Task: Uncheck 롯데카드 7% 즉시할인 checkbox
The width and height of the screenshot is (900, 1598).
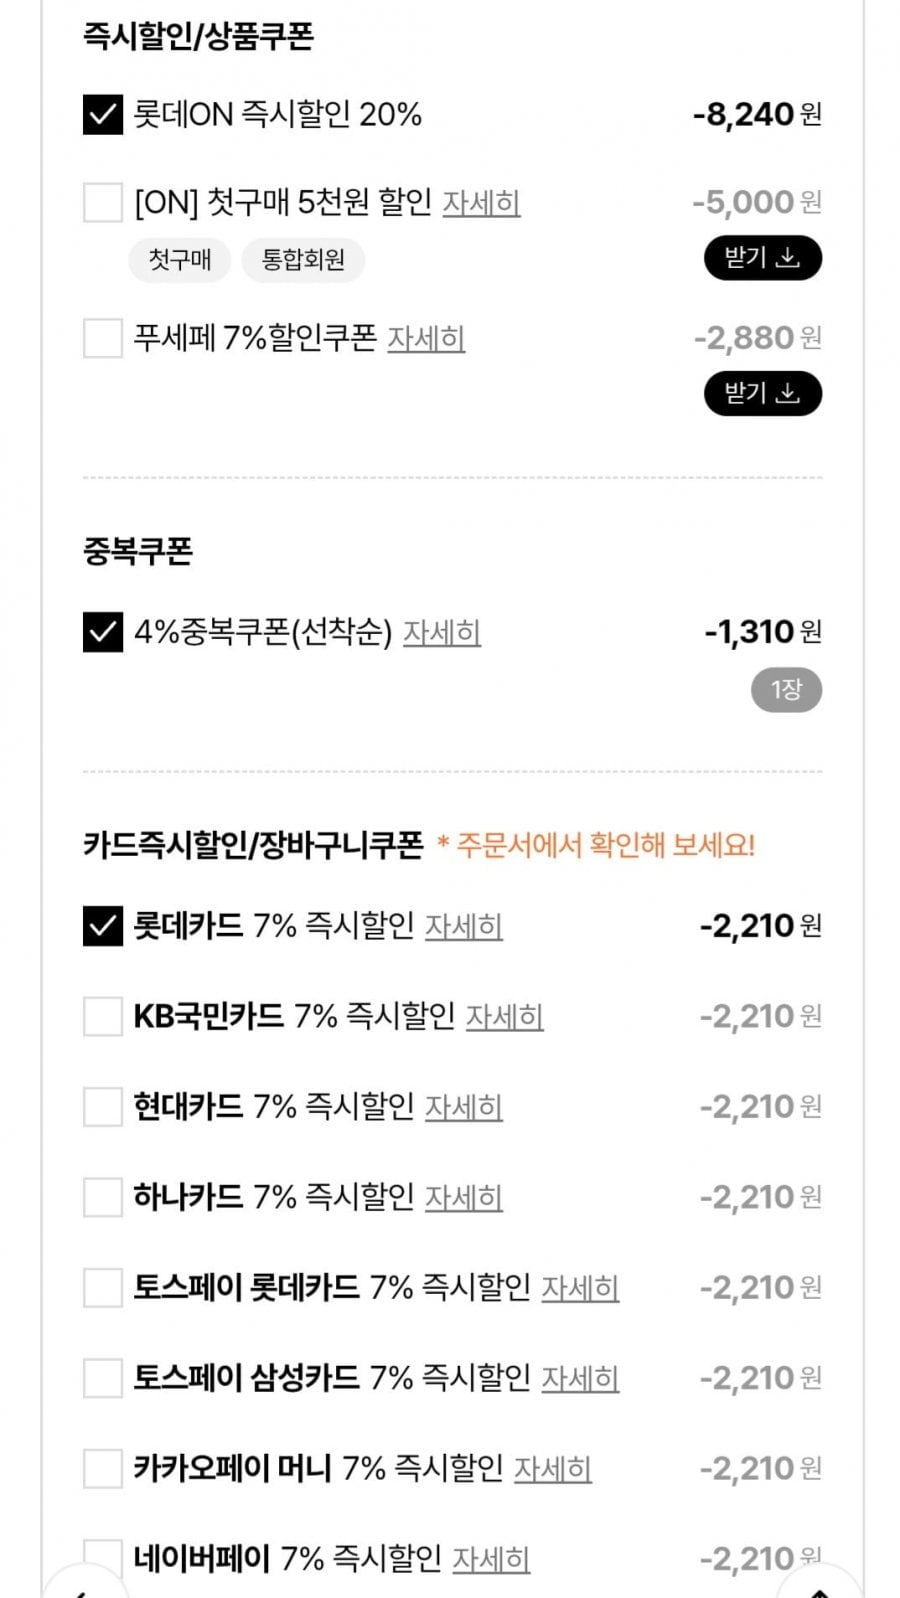Action: click(102, 926)
